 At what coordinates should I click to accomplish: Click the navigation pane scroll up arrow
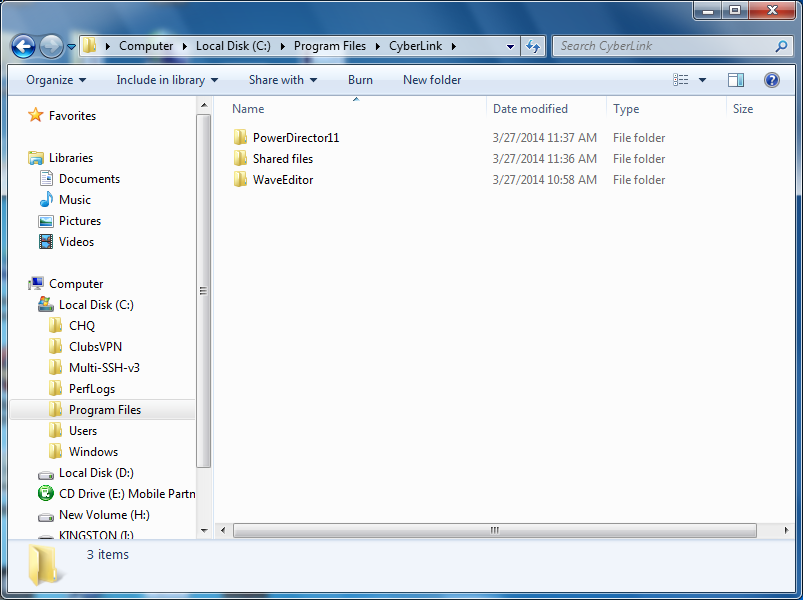click(x=204, y=105)
